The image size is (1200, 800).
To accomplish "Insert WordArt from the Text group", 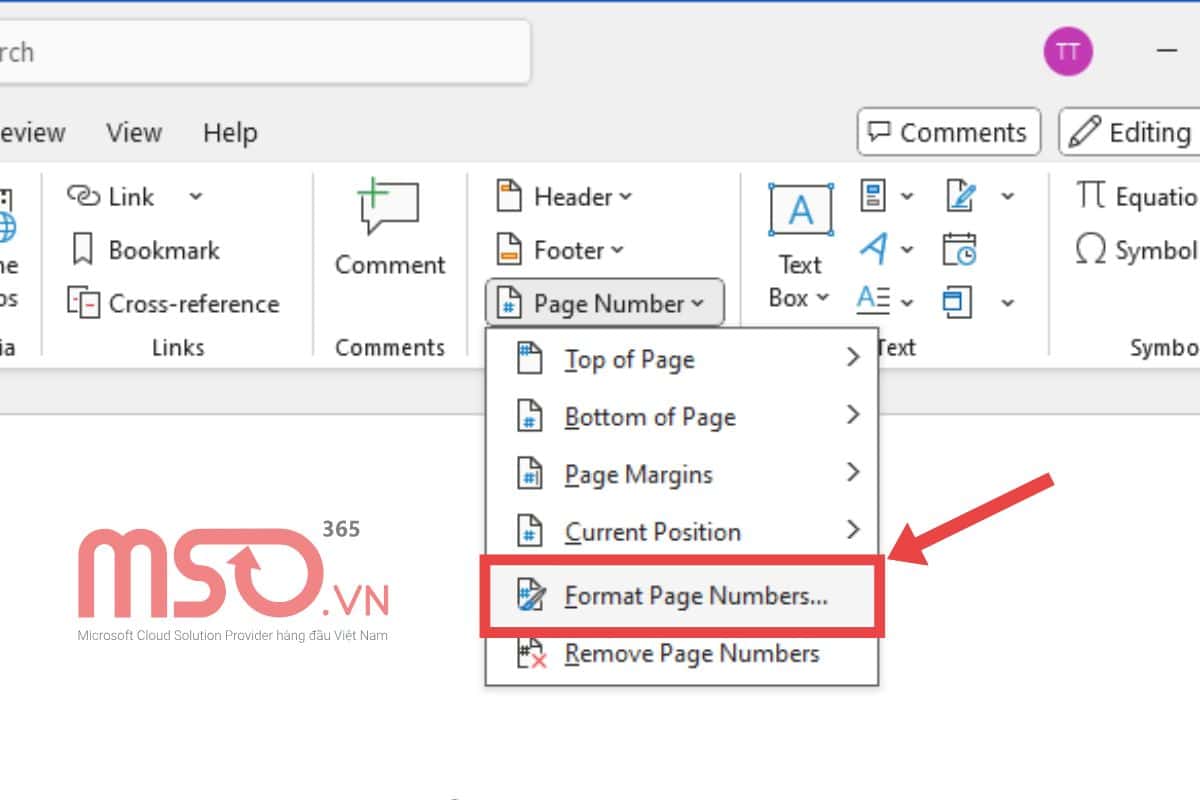I will (873, 249).
